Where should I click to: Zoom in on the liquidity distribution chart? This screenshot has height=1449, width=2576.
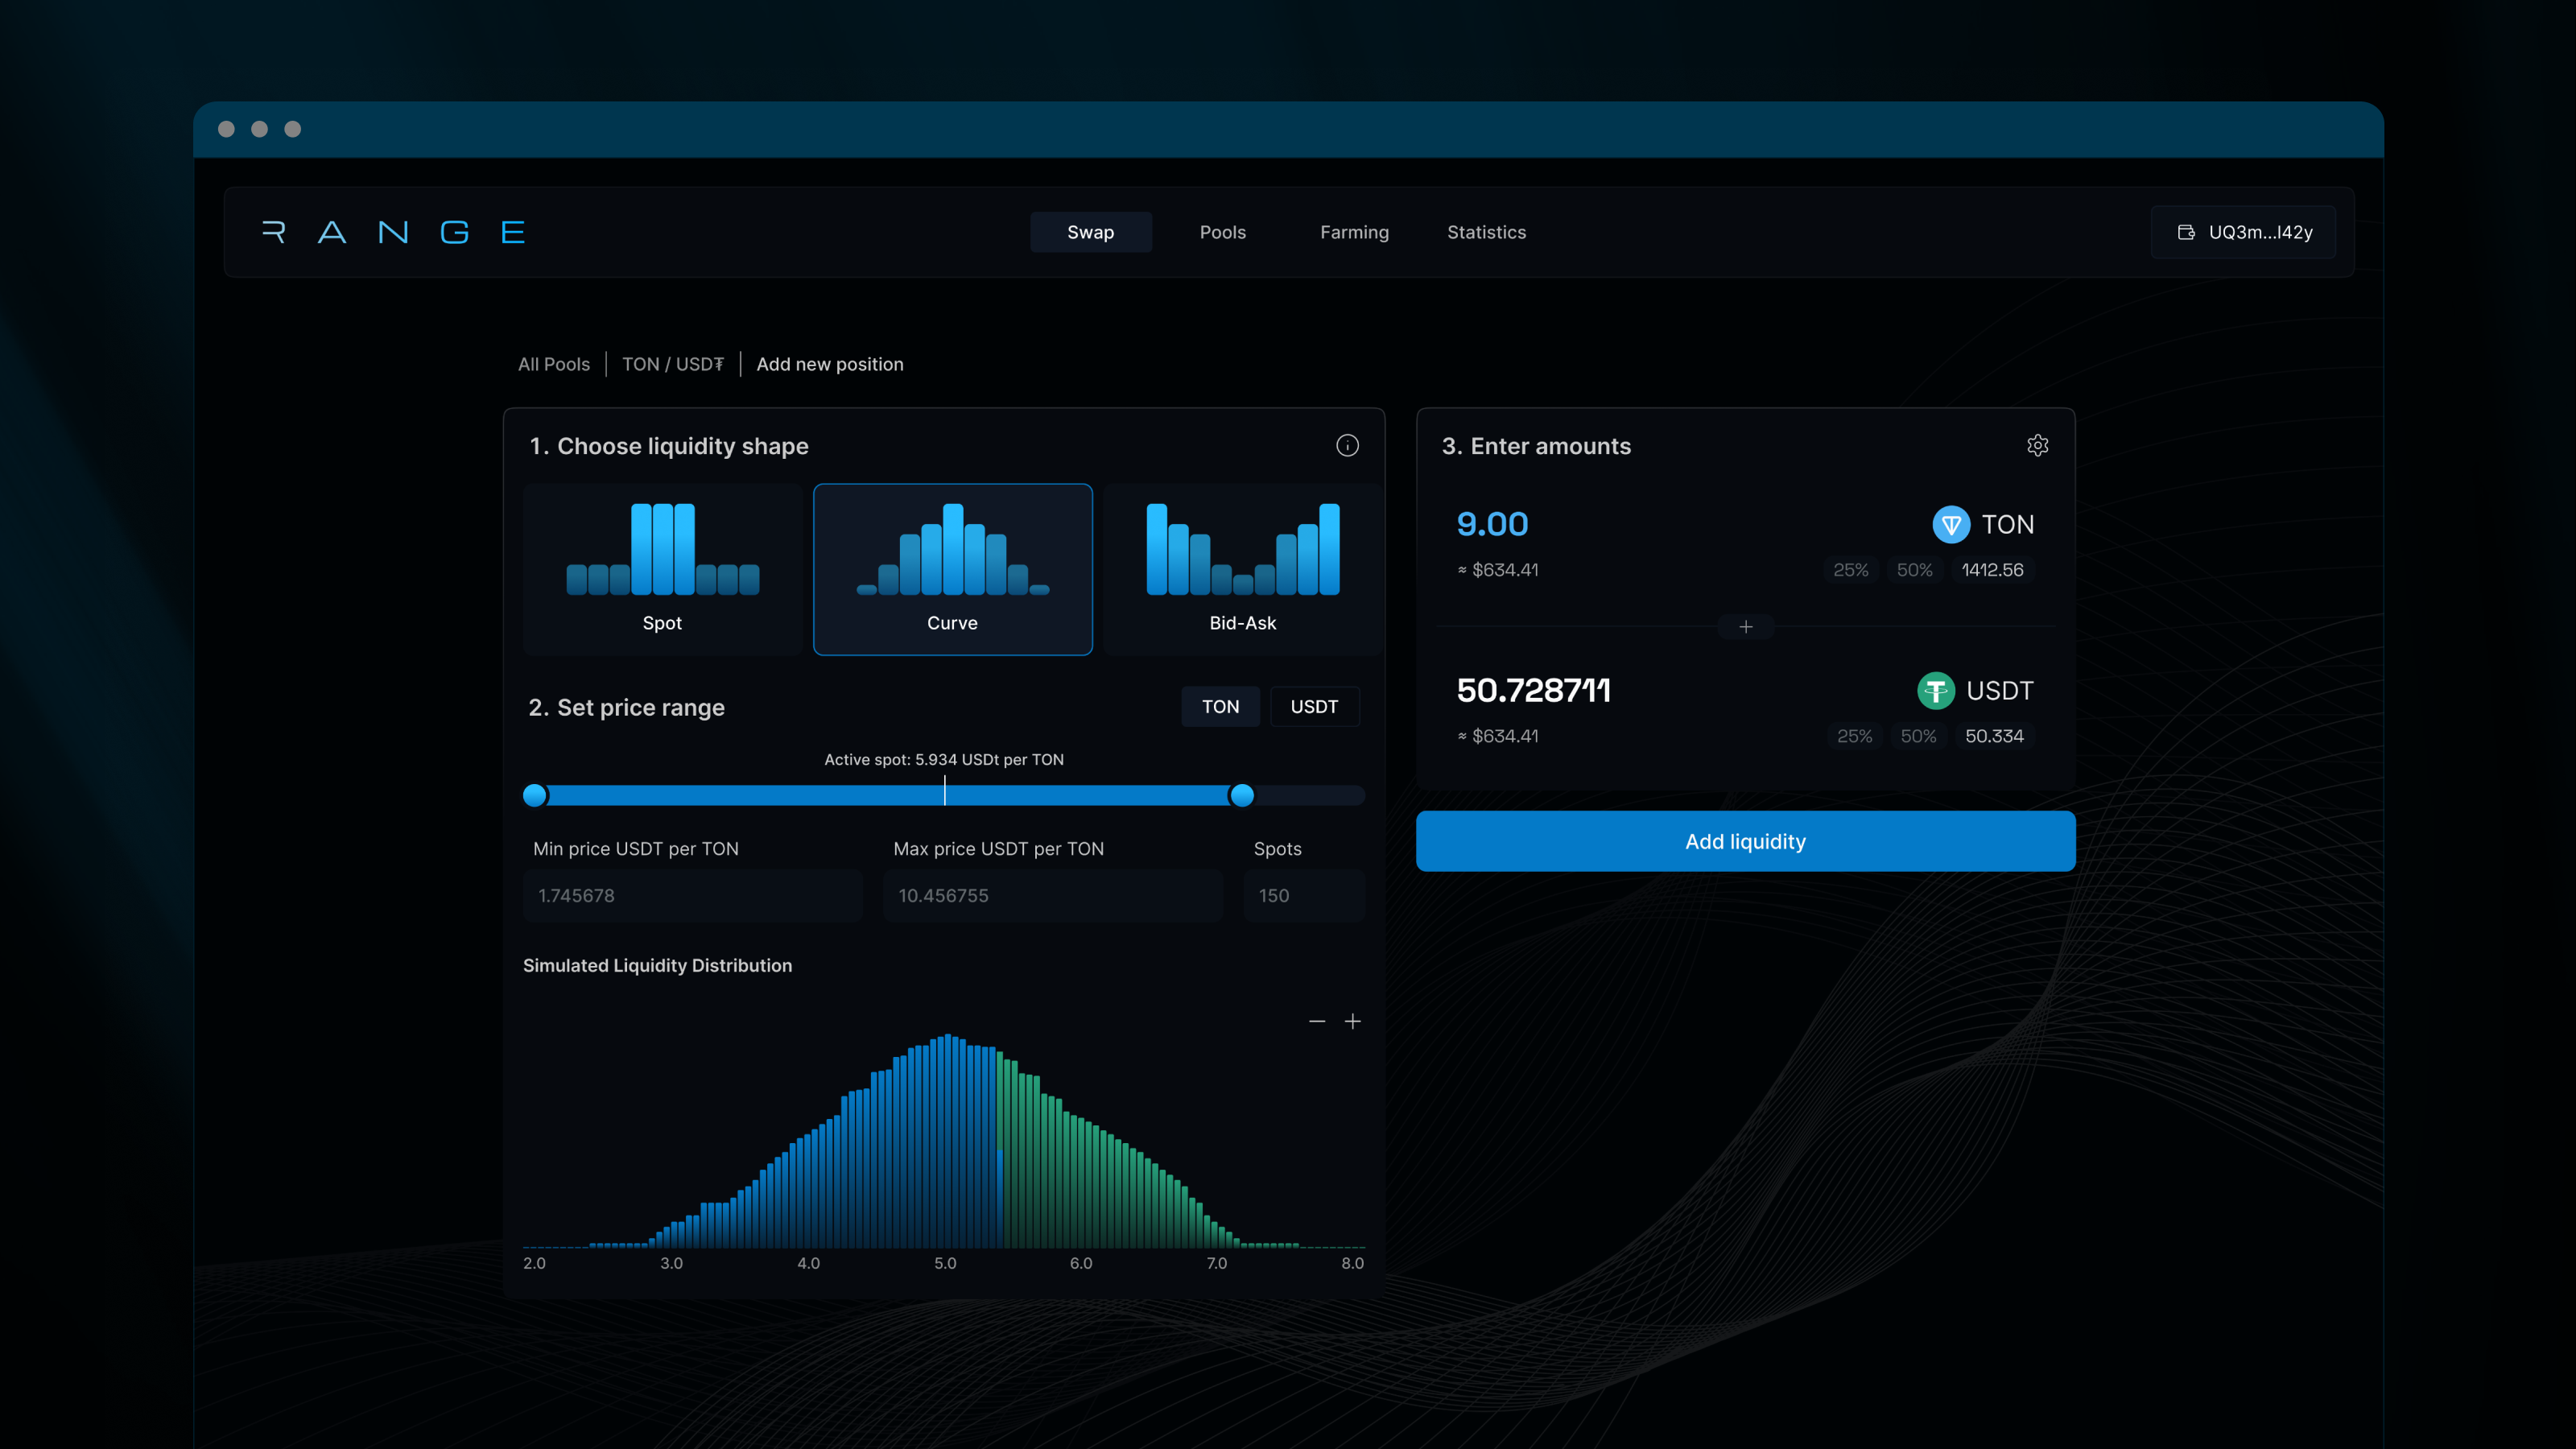point(1352,1021)
